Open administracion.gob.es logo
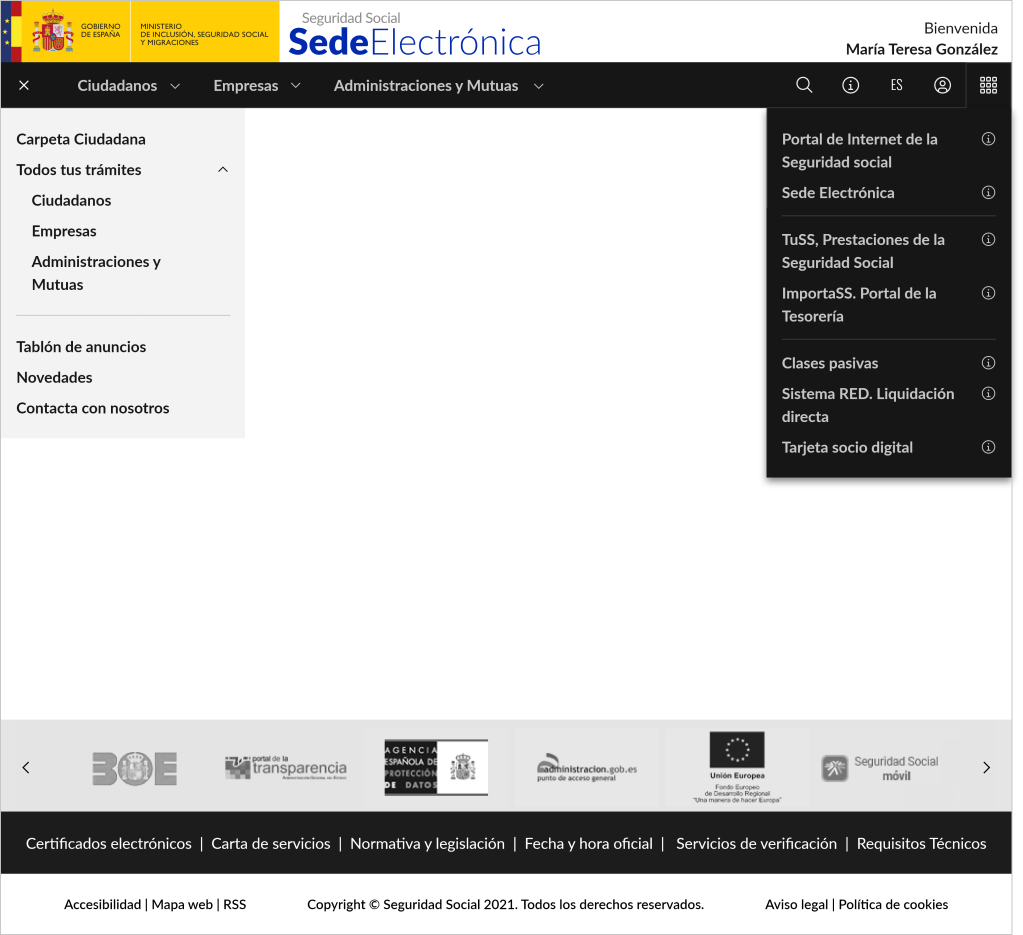The height and width of the screenshot is (935, 1023). [x=587, y=768]
